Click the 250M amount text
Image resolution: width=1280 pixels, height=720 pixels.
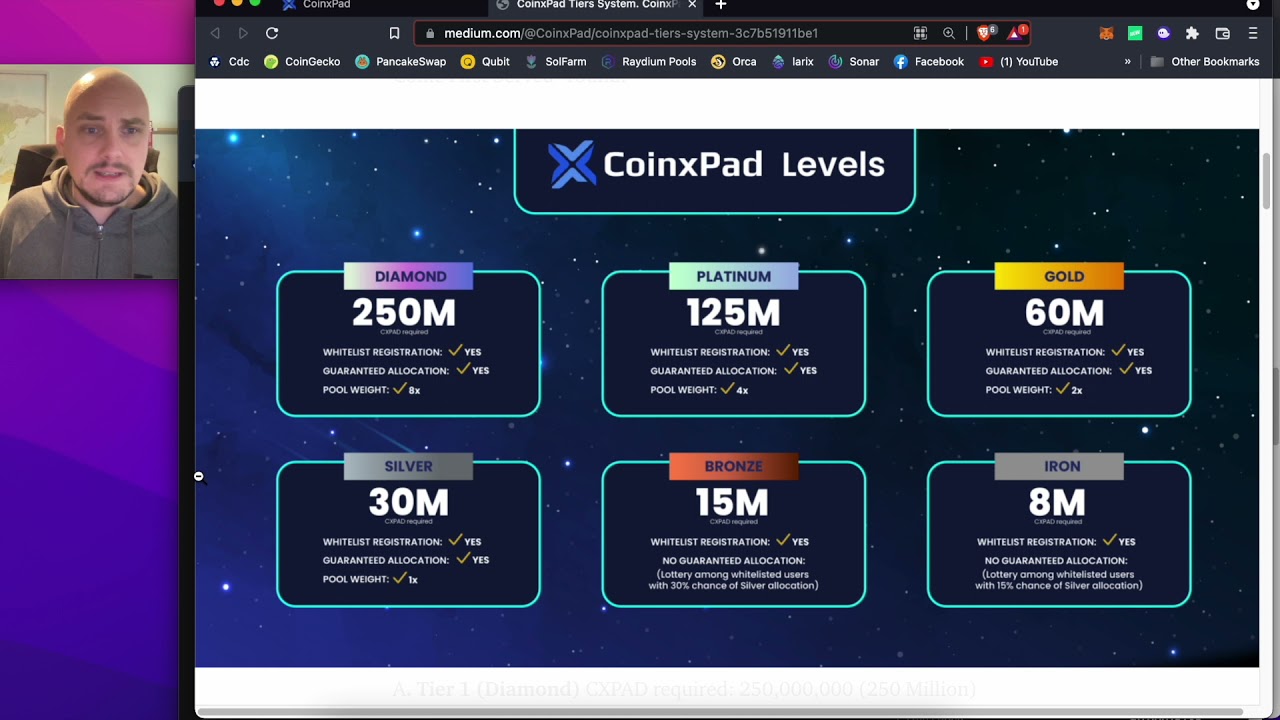pos(404,313)
